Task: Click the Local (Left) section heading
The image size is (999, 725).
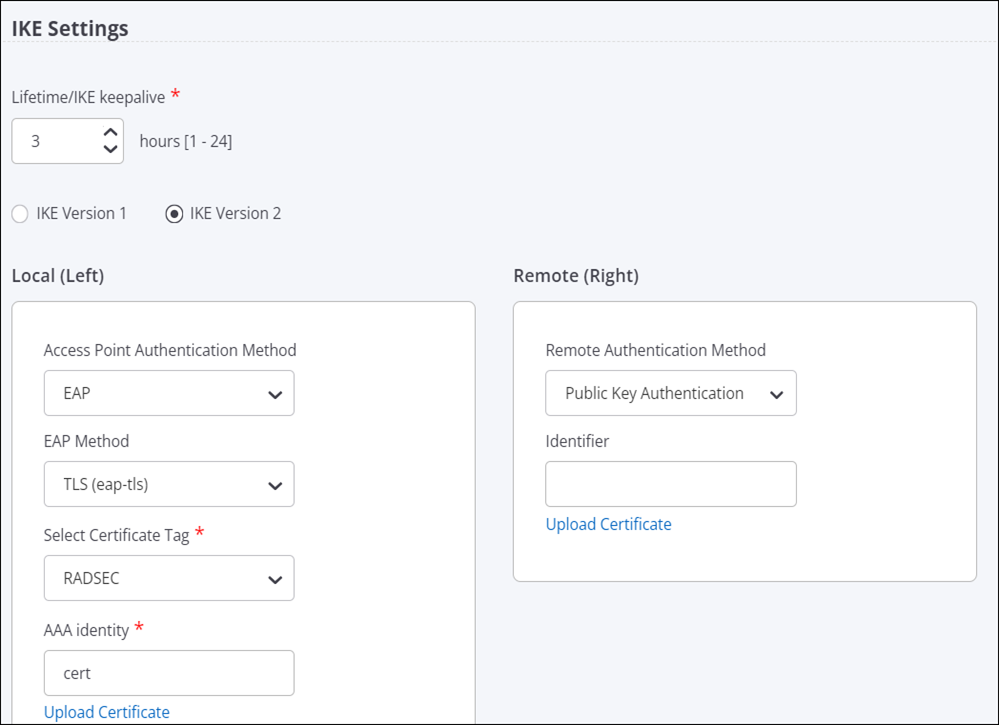Action: click(58, 276)
